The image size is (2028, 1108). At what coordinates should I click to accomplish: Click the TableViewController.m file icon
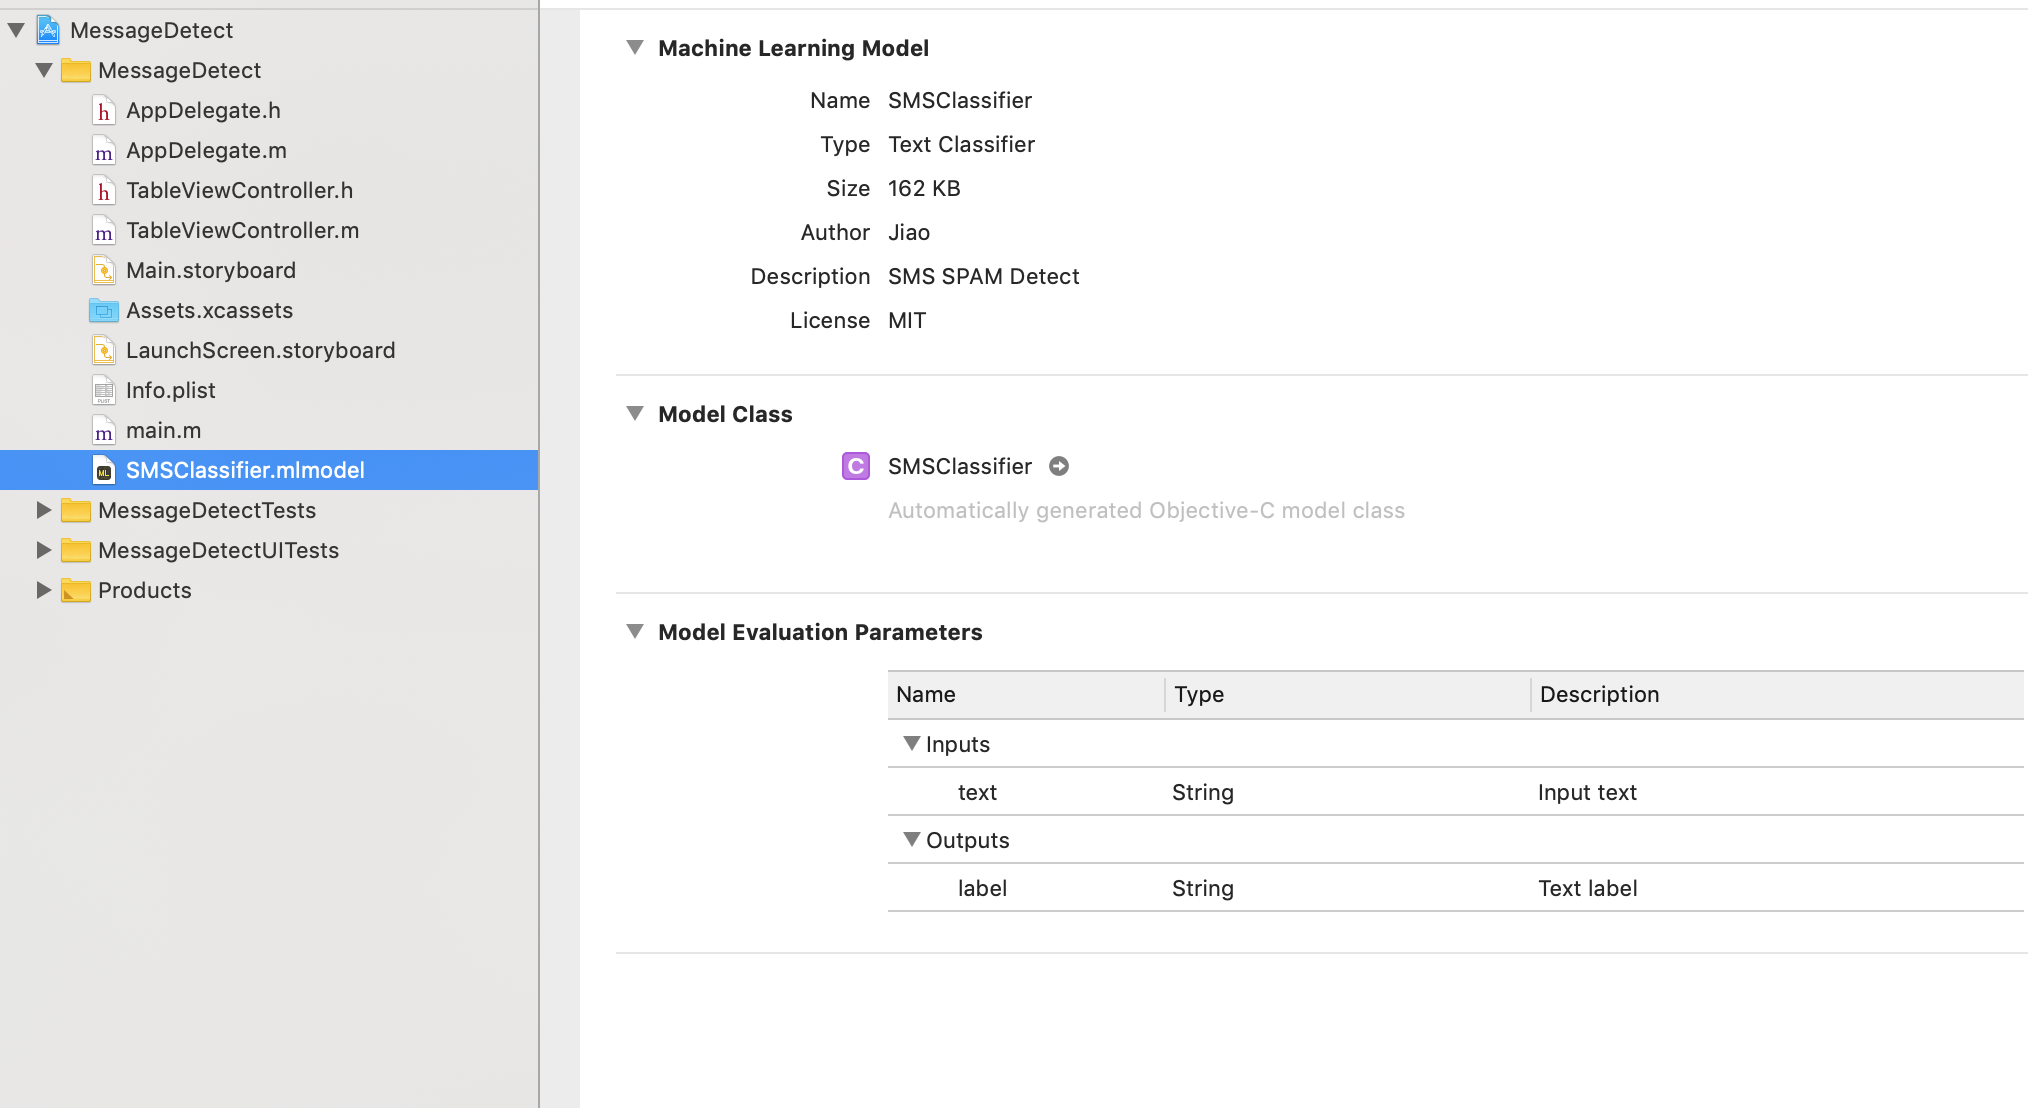coord(103,230)
